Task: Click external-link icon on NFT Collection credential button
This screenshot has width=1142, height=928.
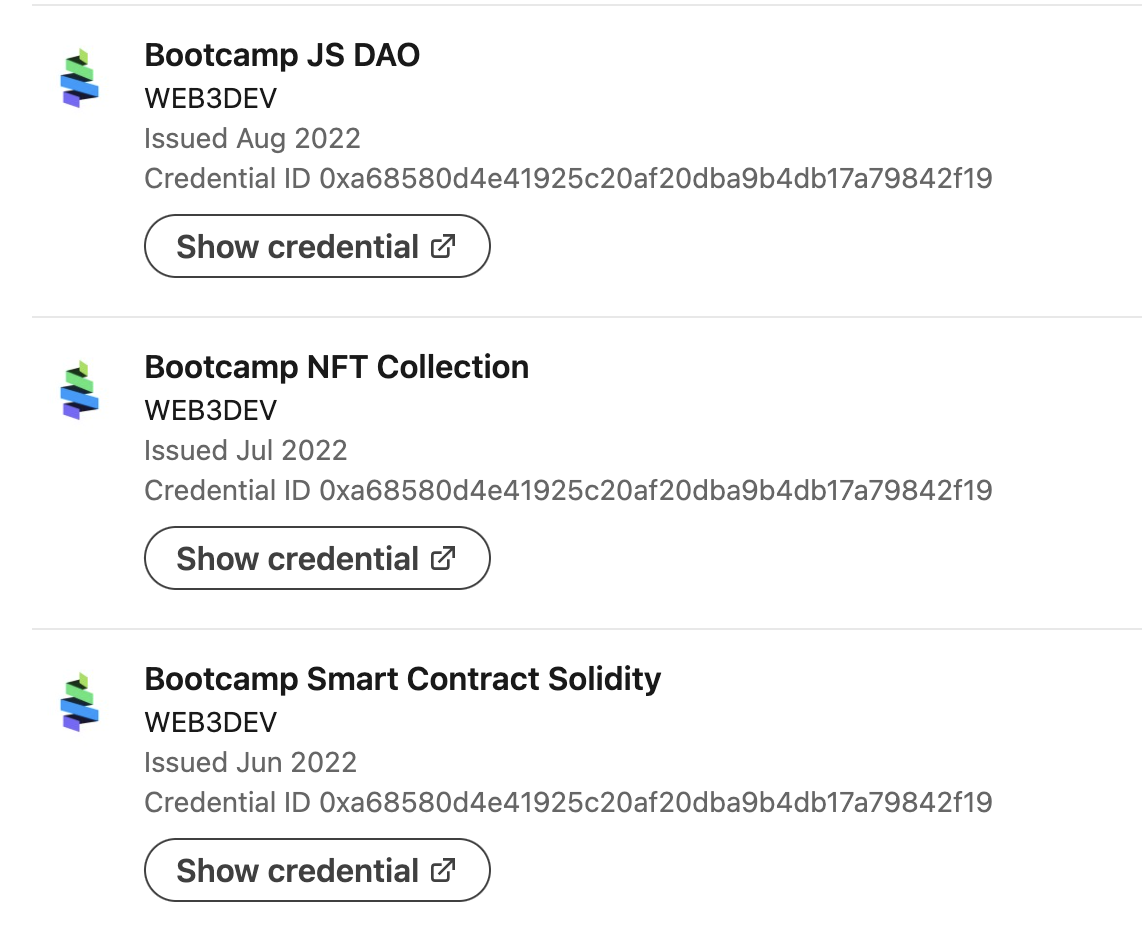Action: pyautogui.click(x=443, y=558)
